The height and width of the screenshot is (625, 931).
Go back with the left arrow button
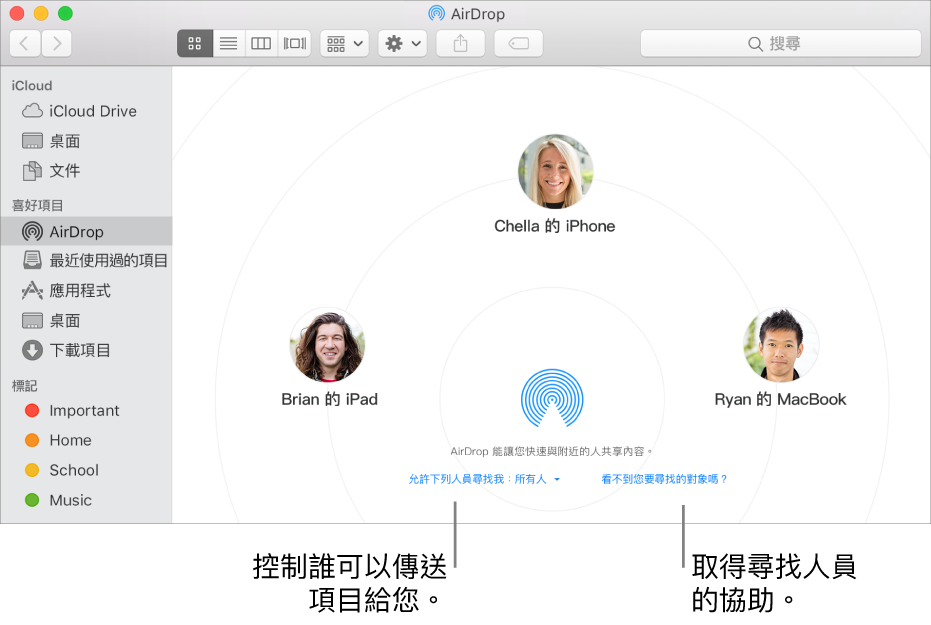click(x=25, y=43)
